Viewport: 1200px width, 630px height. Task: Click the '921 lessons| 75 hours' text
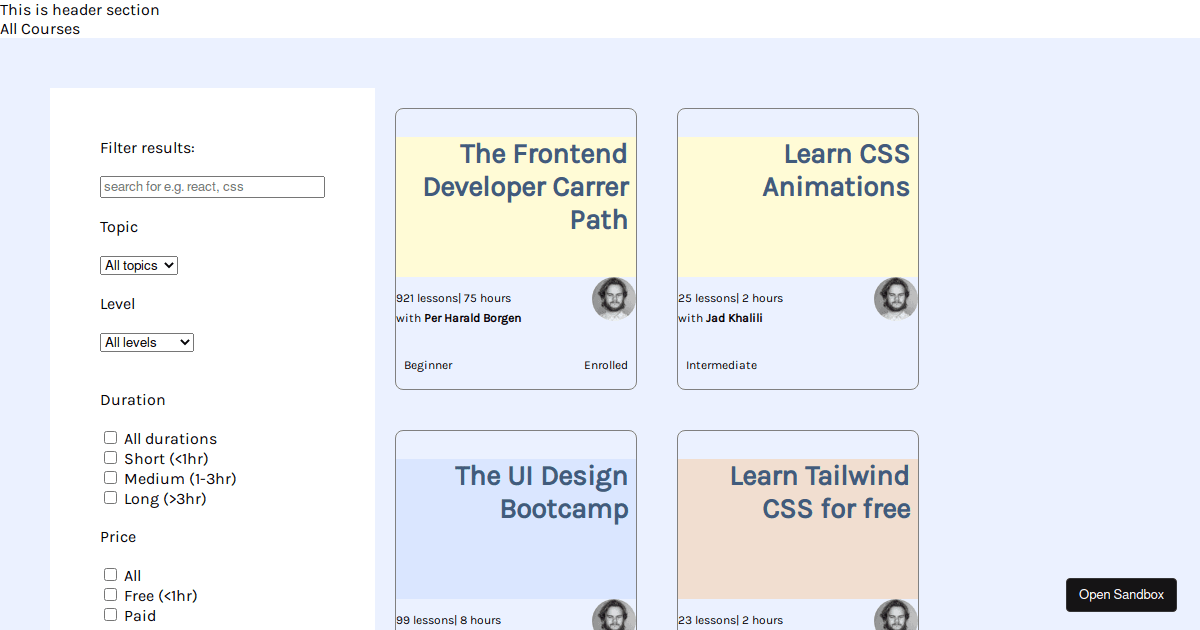click(453, 298)
